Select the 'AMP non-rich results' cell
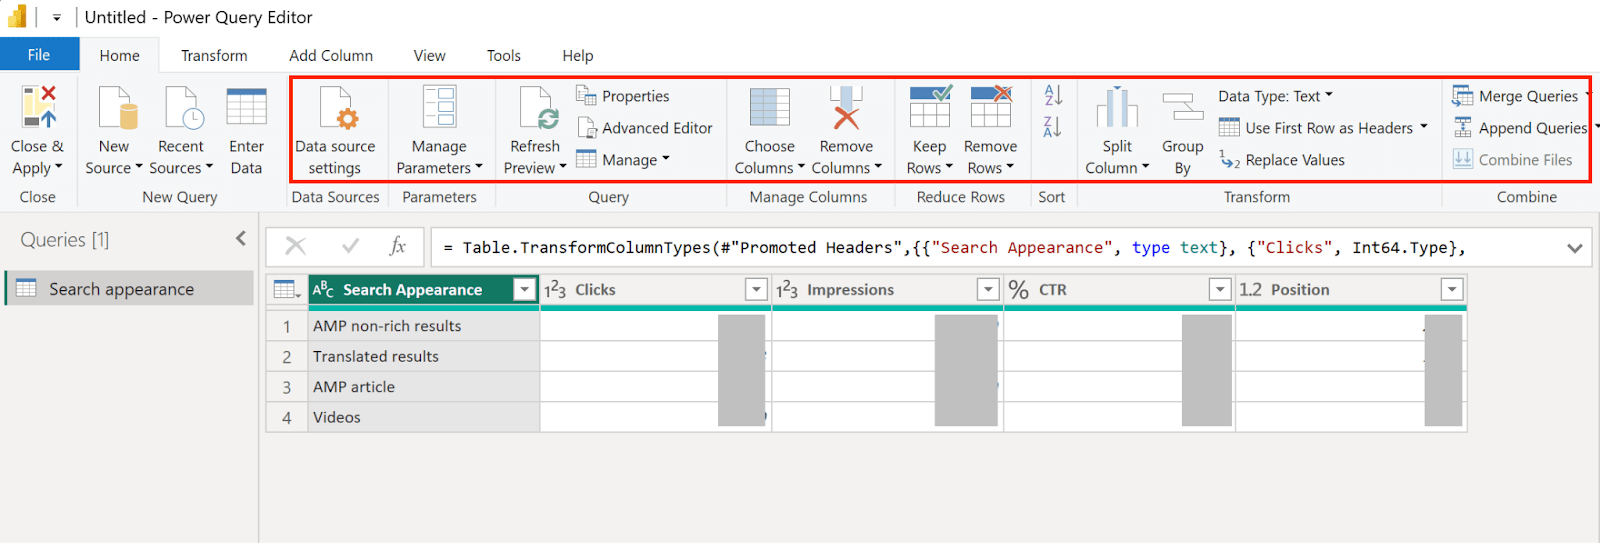Viewport: 1600px width, 544px height. (x=424, y=326)
